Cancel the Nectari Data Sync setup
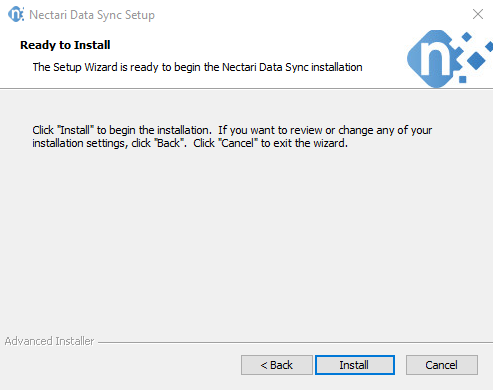The width and height of the screenshot is (493, 390). point(442,365)
